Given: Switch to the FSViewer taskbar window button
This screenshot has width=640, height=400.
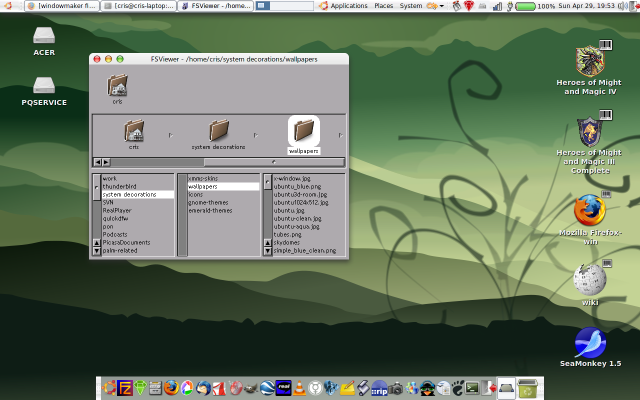Looking at the screenshot, I should [x=216, y=6].
